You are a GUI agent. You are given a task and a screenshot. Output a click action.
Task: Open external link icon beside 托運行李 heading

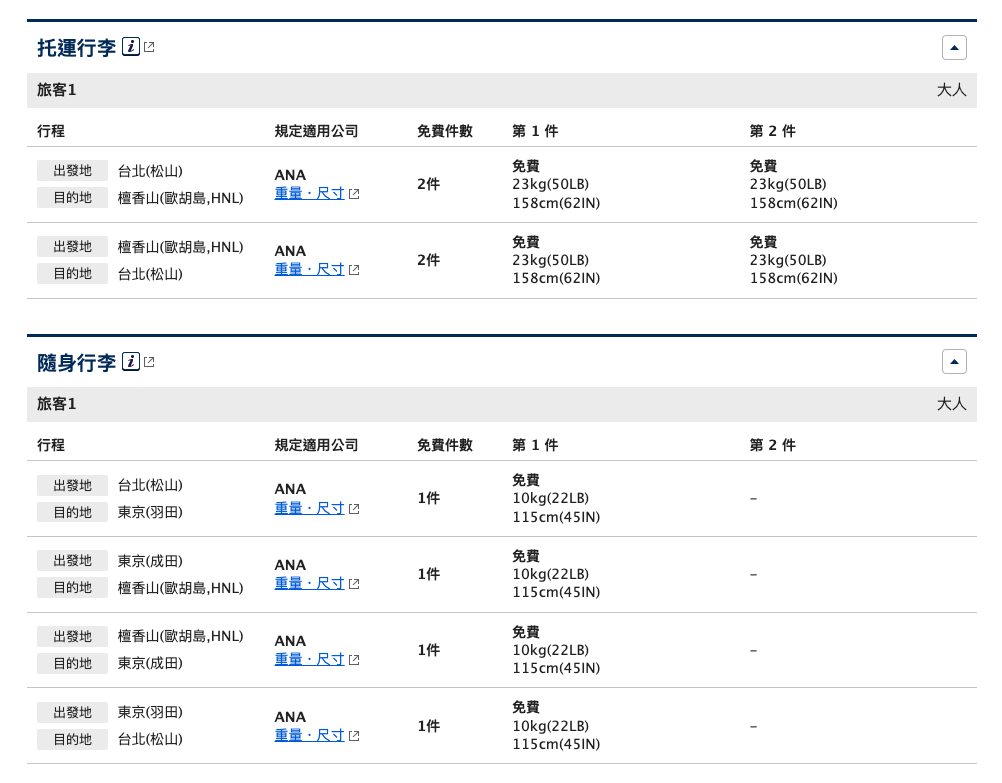point(150,47)
